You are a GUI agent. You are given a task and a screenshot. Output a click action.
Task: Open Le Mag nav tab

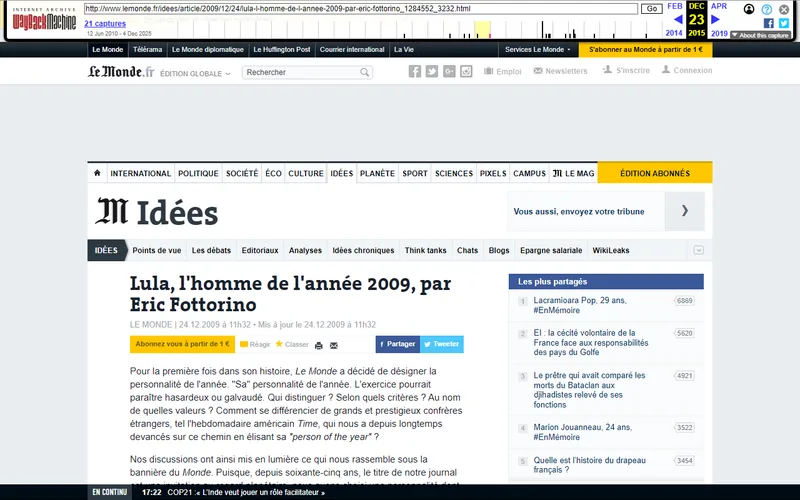click(573, 173)
